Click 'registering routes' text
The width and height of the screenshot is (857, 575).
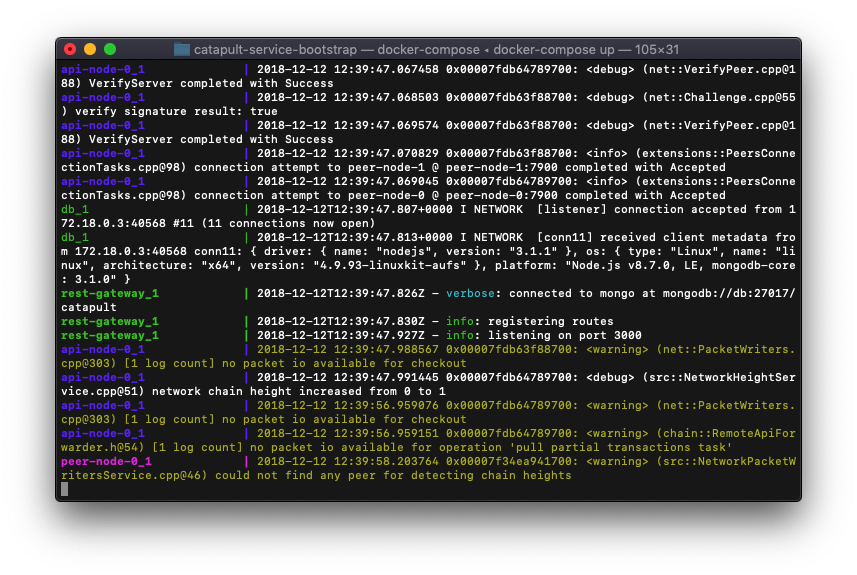(x=551, y=321)
